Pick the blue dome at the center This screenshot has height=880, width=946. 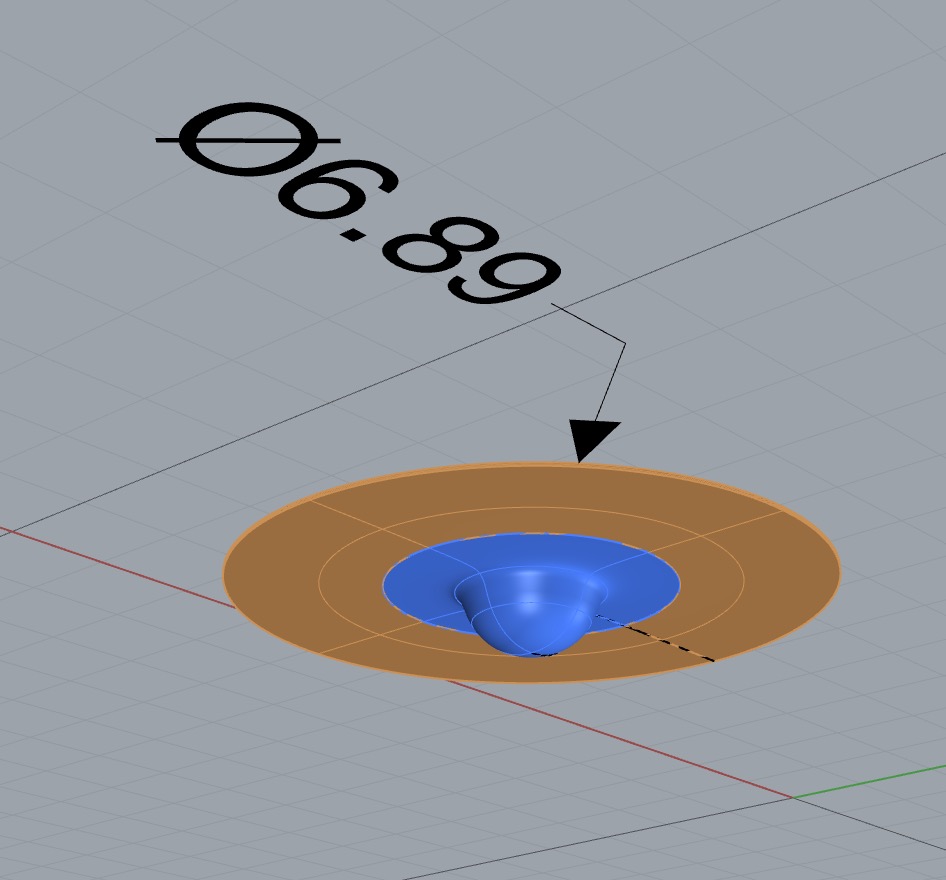530,612
